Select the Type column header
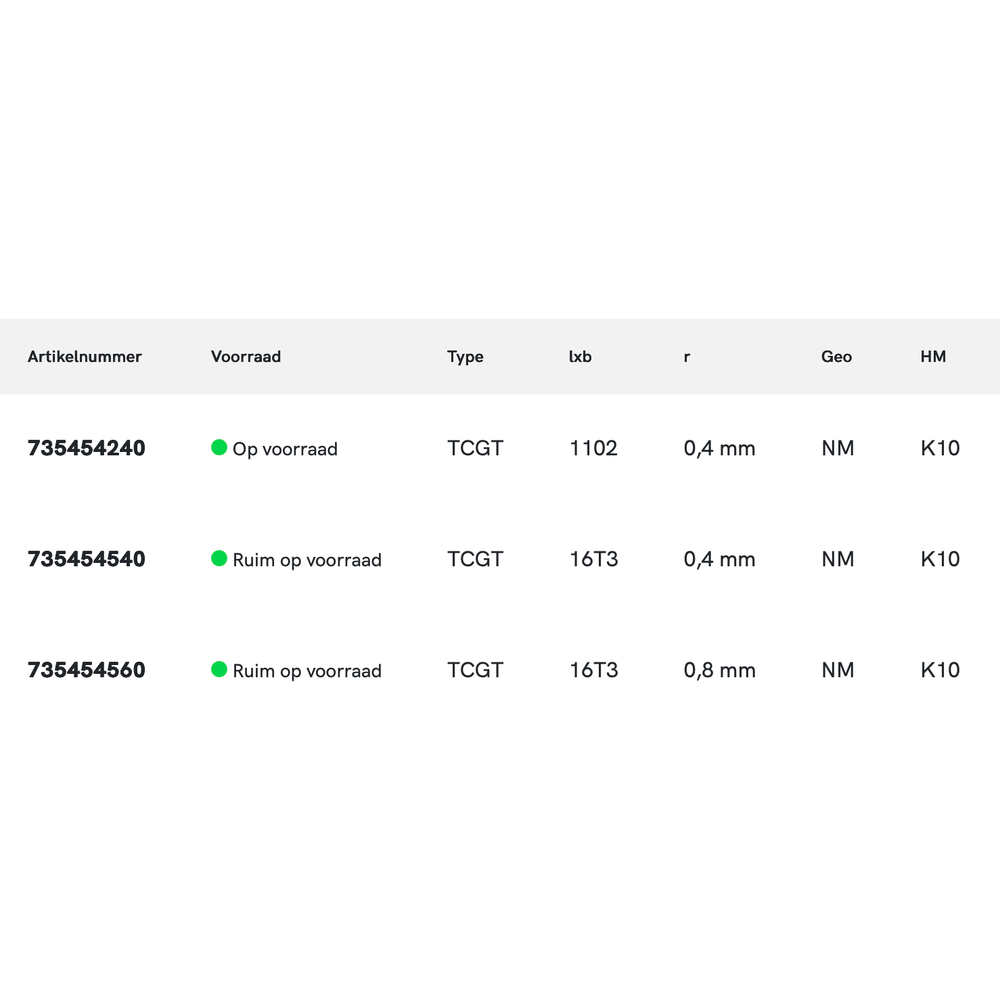 click(465, 357)
